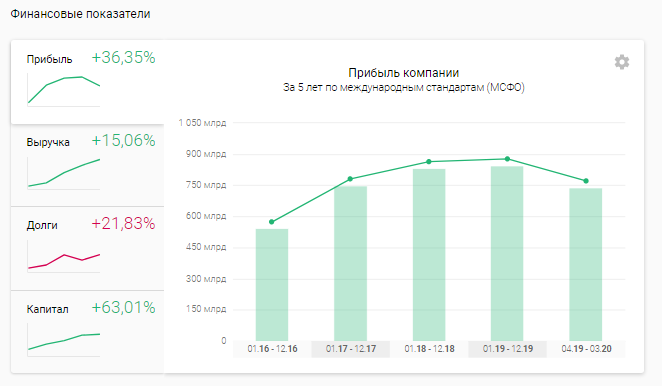Click the 600 млрд axis label
Viewport: 662px width, 386px height.
[206, 216]
